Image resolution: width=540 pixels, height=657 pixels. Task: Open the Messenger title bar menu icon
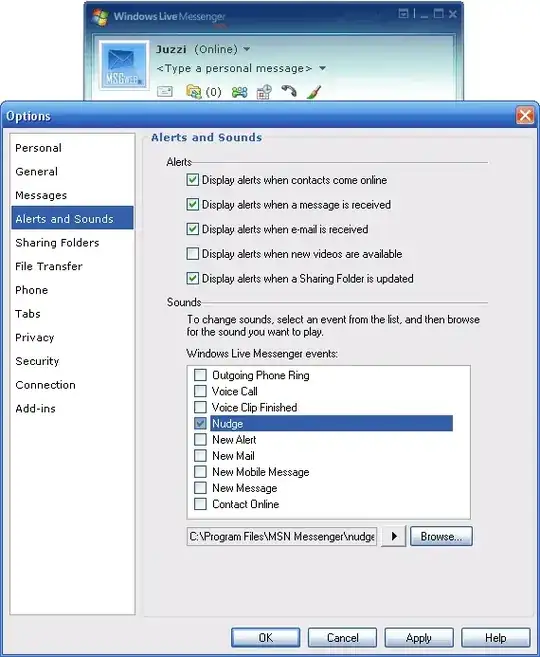click(403, 14)
